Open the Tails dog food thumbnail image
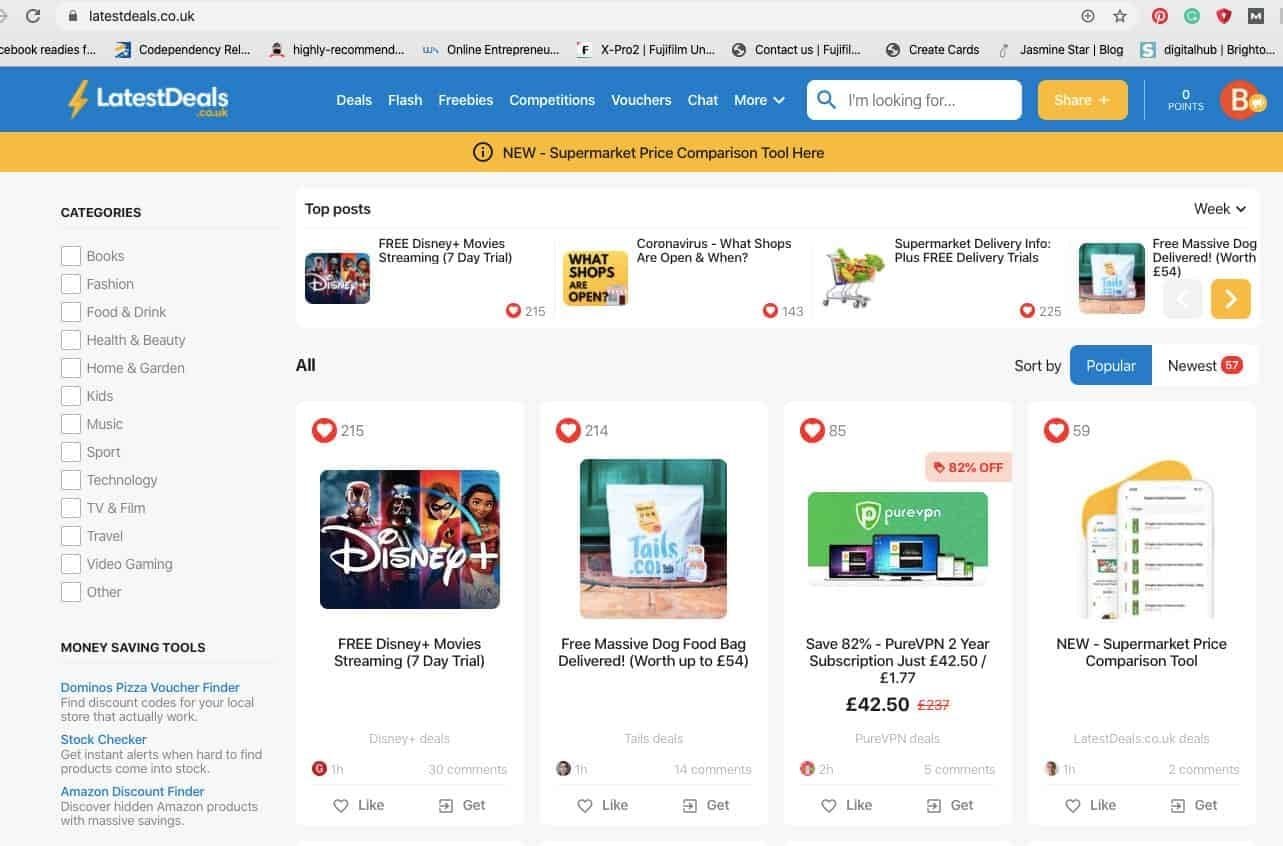 click(653, 539)
